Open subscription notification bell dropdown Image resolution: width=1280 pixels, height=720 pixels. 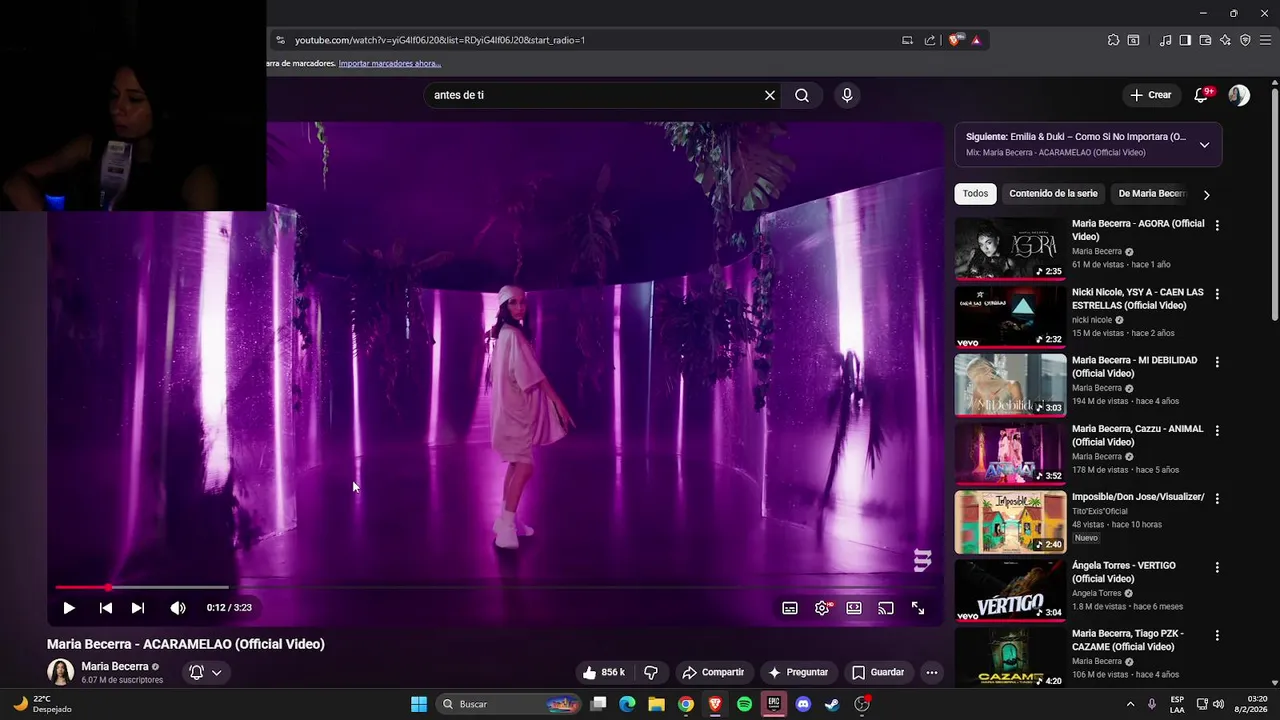coord(206,672)
